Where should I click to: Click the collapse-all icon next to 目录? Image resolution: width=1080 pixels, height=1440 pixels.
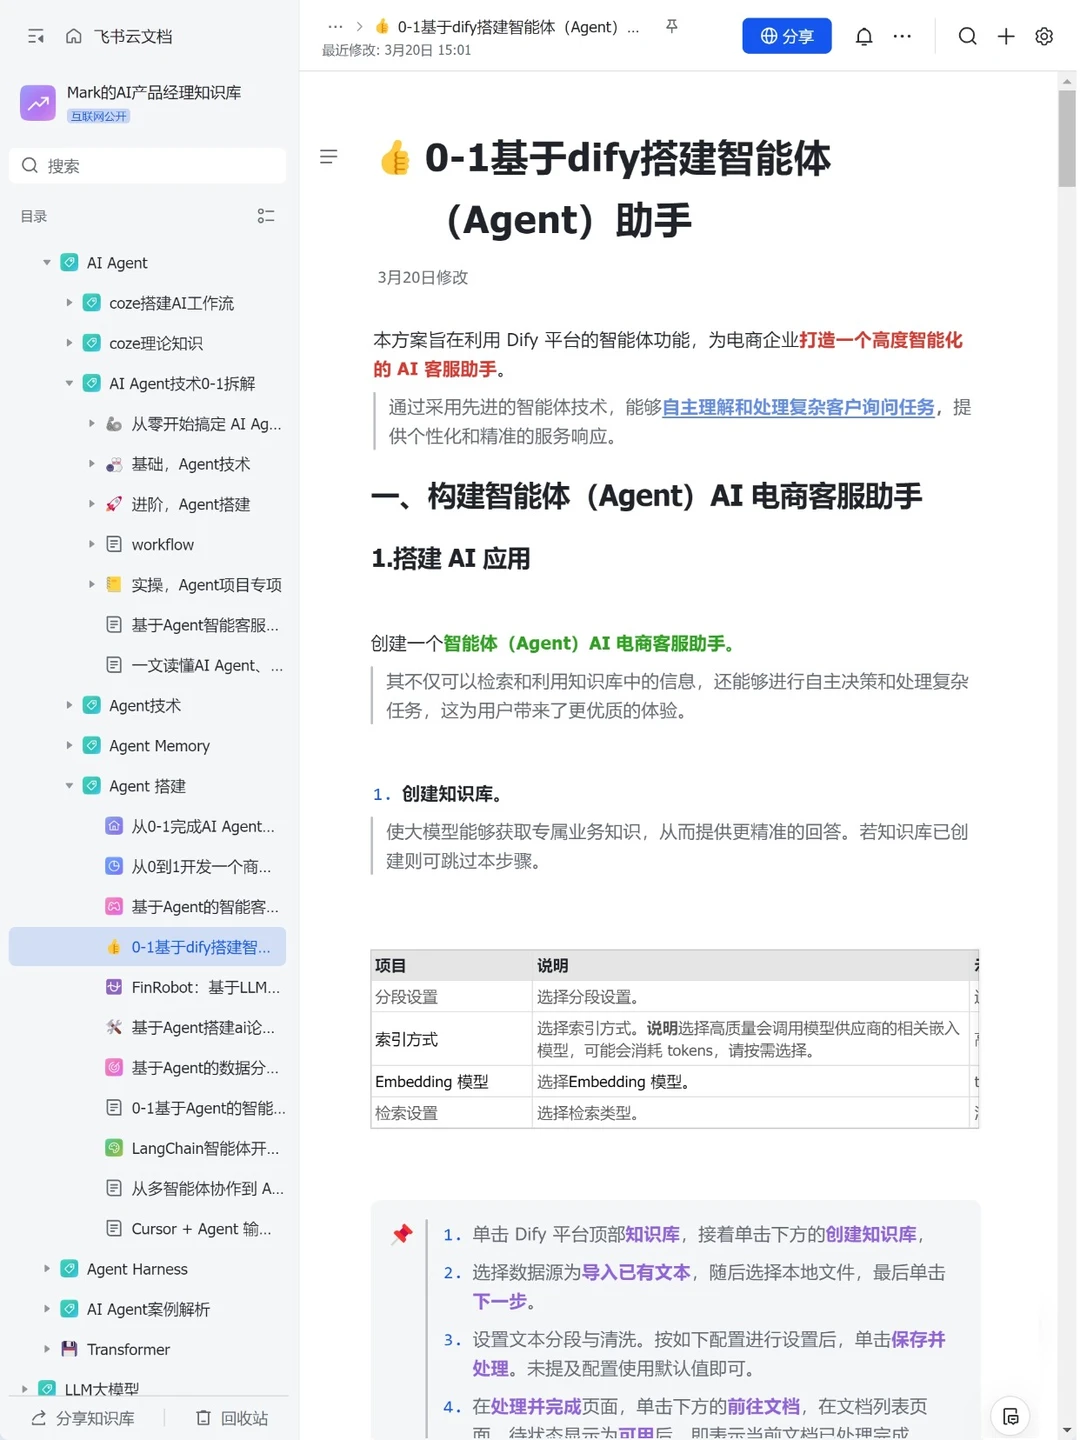266,216
